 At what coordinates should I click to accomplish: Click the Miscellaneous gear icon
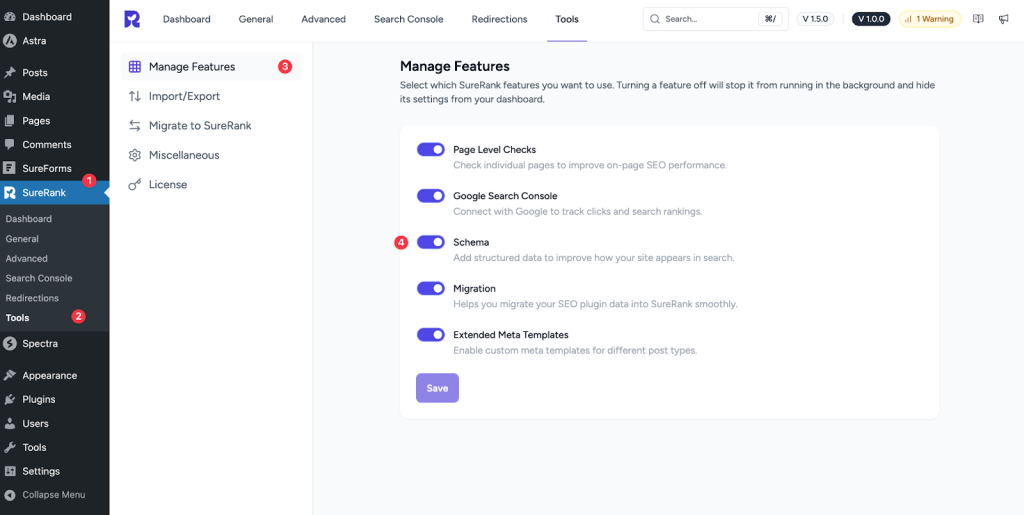click(135, 155)
